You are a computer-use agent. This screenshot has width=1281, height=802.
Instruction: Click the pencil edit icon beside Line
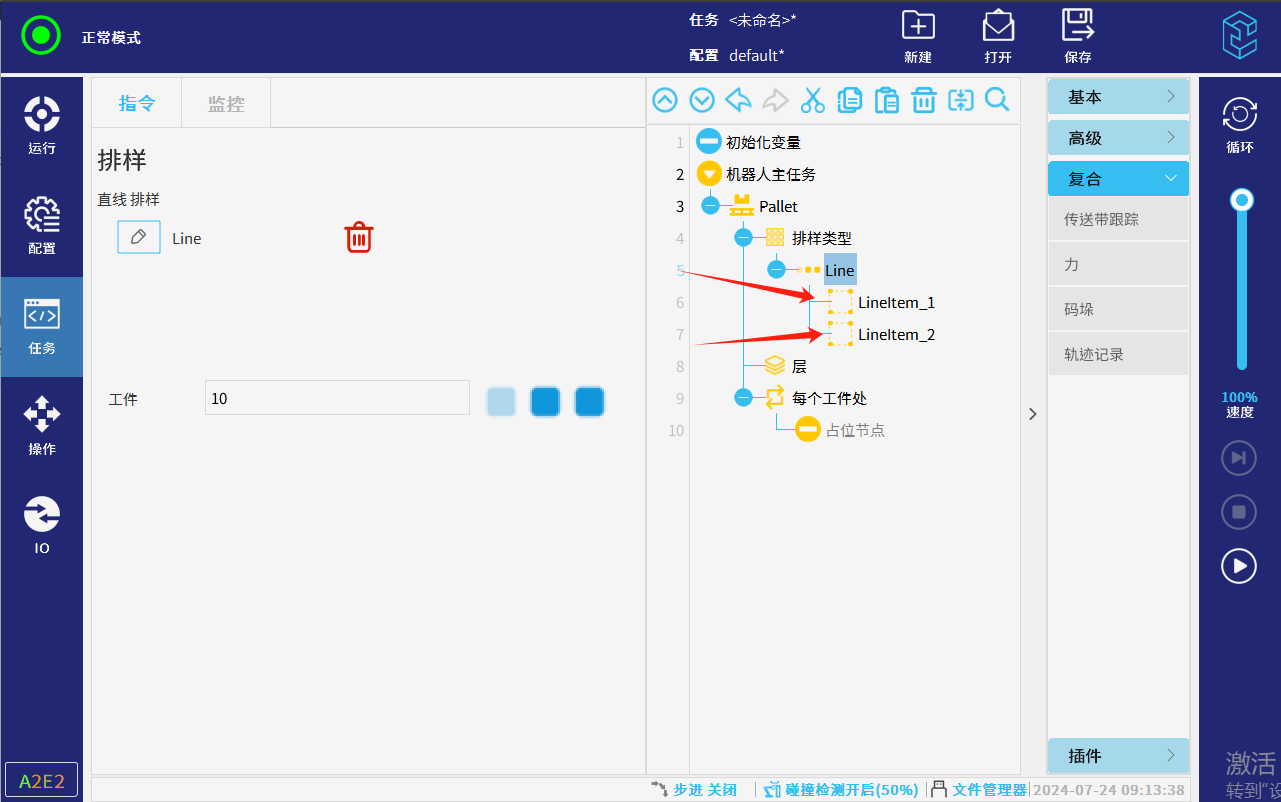point(139,238)
